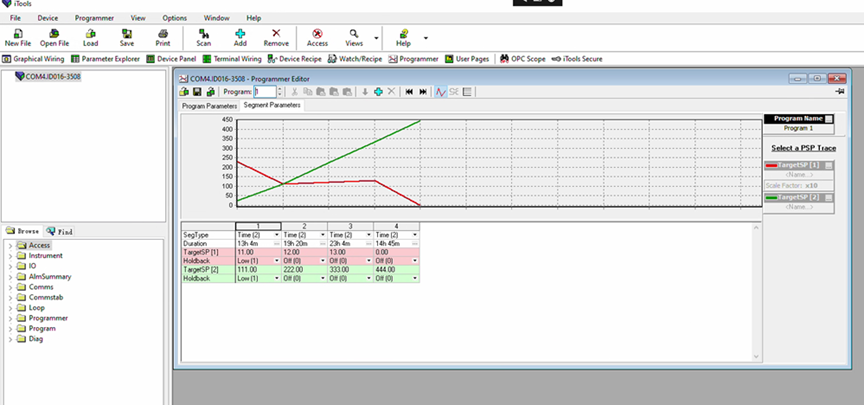Image resolution: width=864 pixels, height=405 pixels.
Task: Open the Parameter Explorer view
Action: pyautogui.click(x=105, y=59)
